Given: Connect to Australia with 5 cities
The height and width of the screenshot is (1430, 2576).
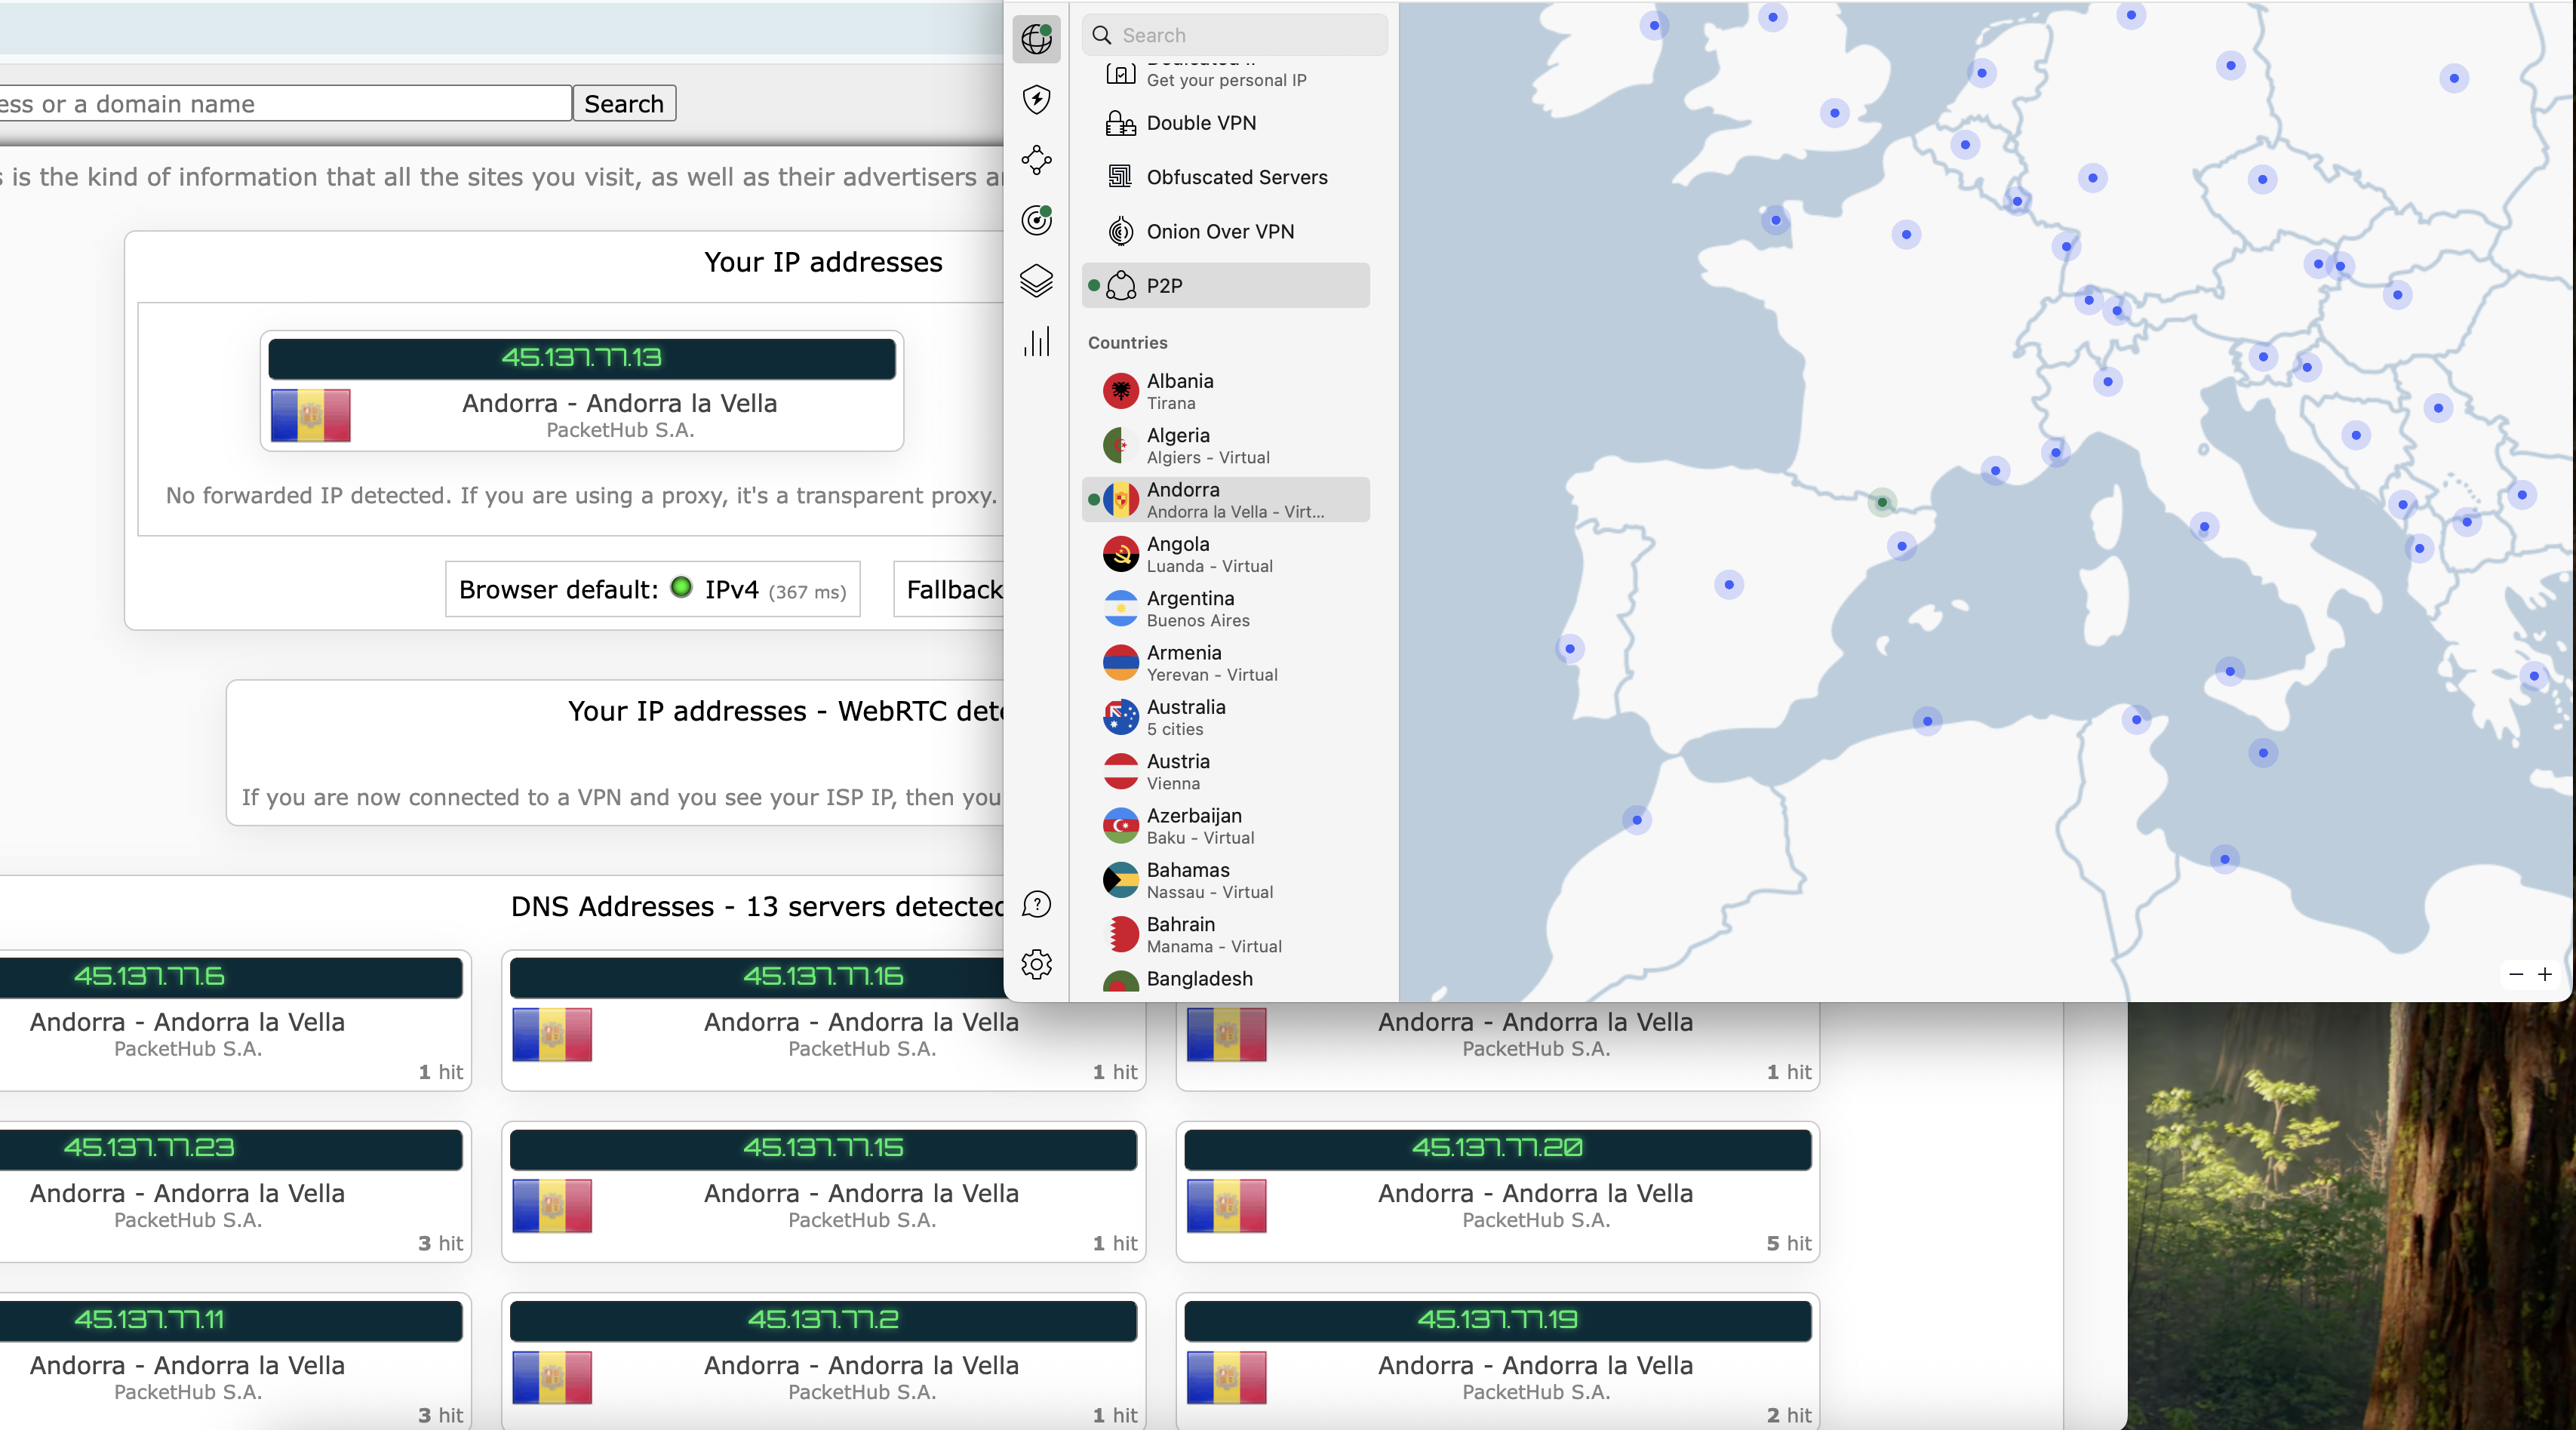Looking at the screenshot, I should 1186,716.
